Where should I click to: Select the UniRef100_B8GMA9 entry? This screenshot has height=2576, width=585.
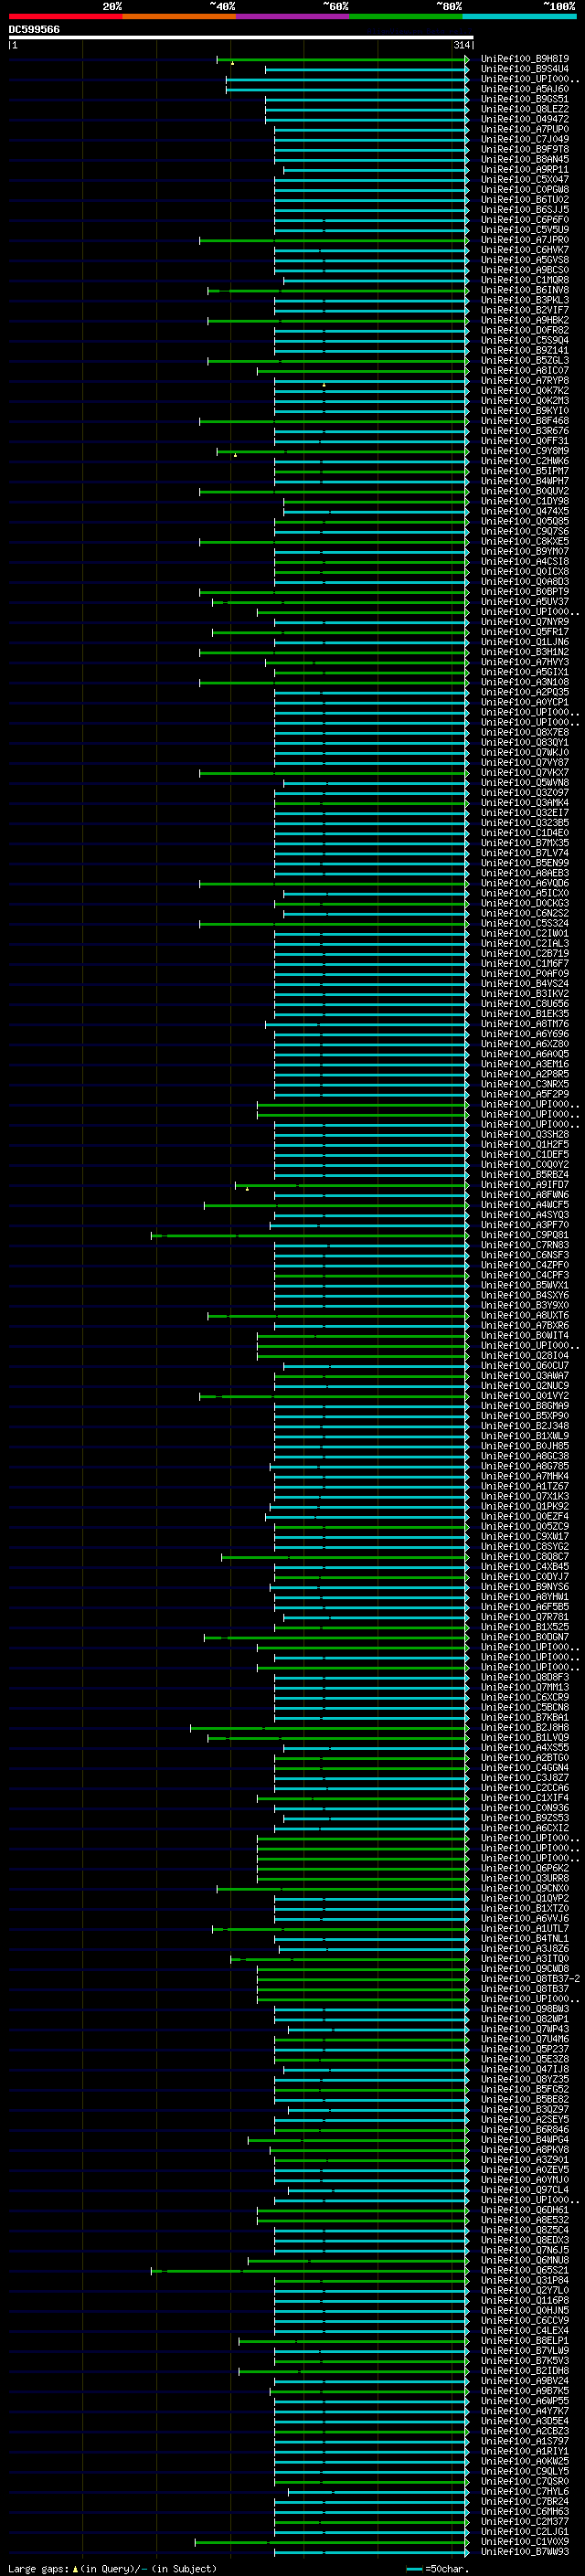click(524, 1405)
